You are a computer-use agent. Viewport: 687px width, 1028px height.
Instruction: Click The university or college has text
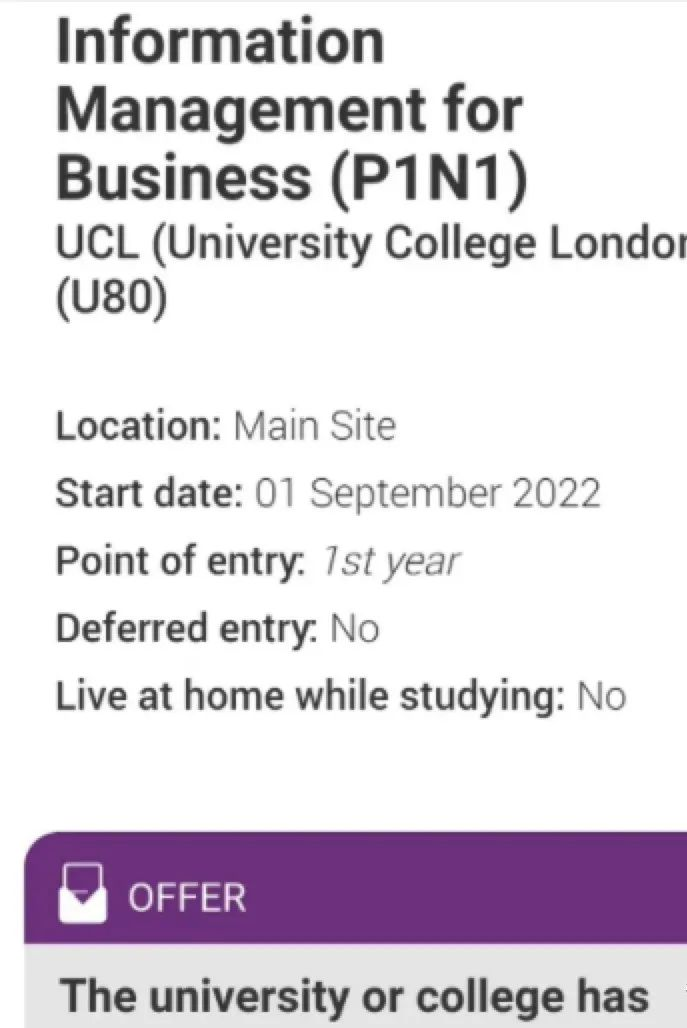pos(355,997)
